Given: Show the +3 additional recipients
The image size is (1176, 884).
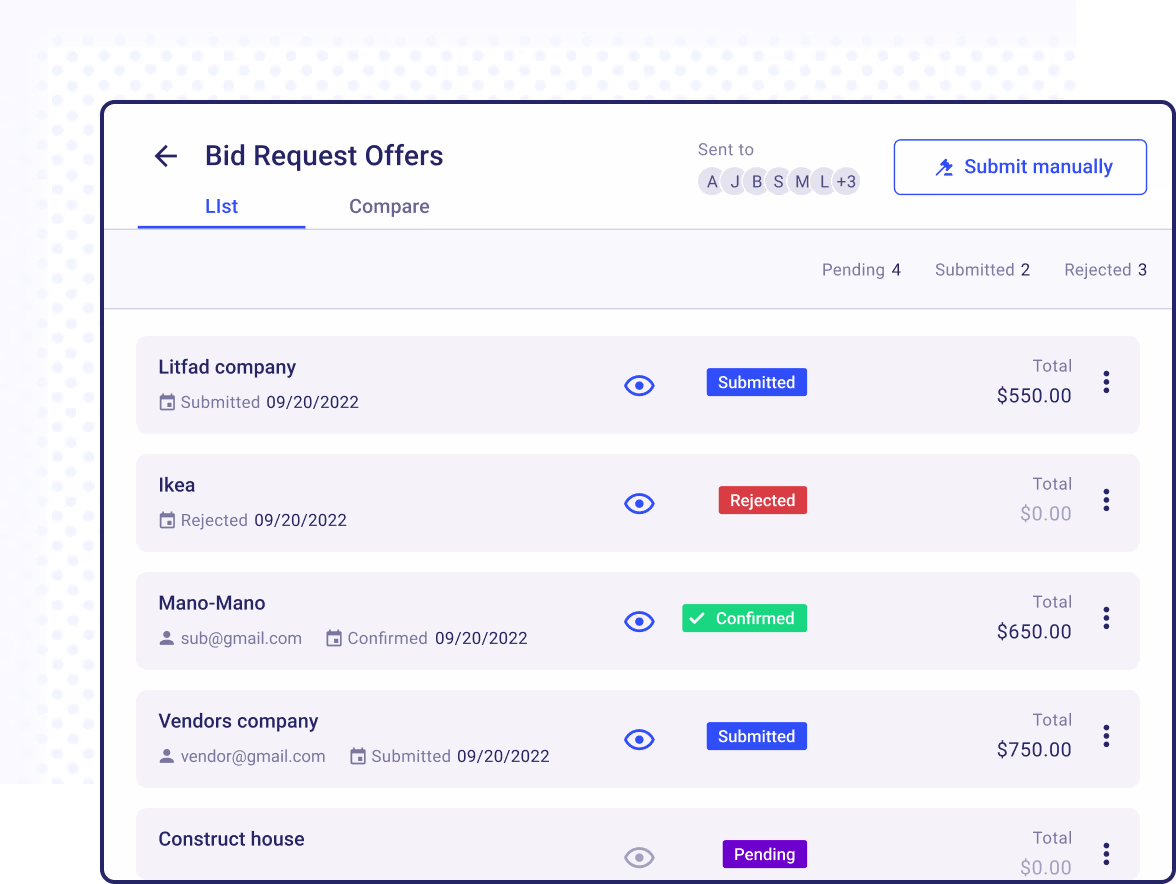Looking at the screenshot, I should 846,181.
